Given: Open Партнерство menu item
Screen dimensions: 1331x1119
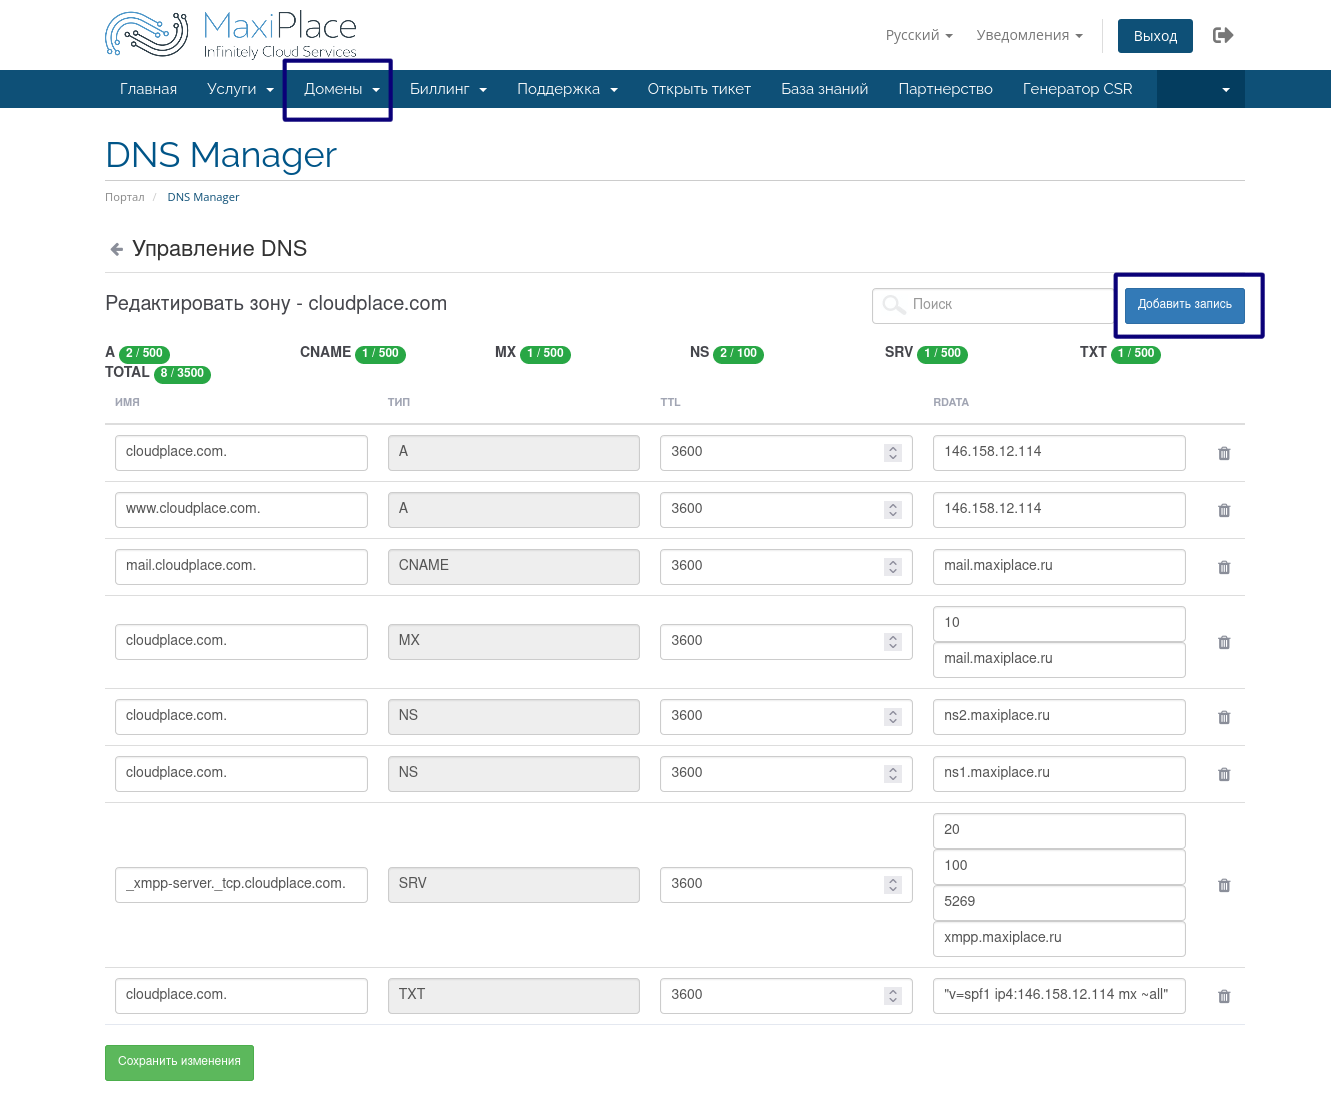Looking at the screenshot, I should pyautogui.click(x=946, y=89).
